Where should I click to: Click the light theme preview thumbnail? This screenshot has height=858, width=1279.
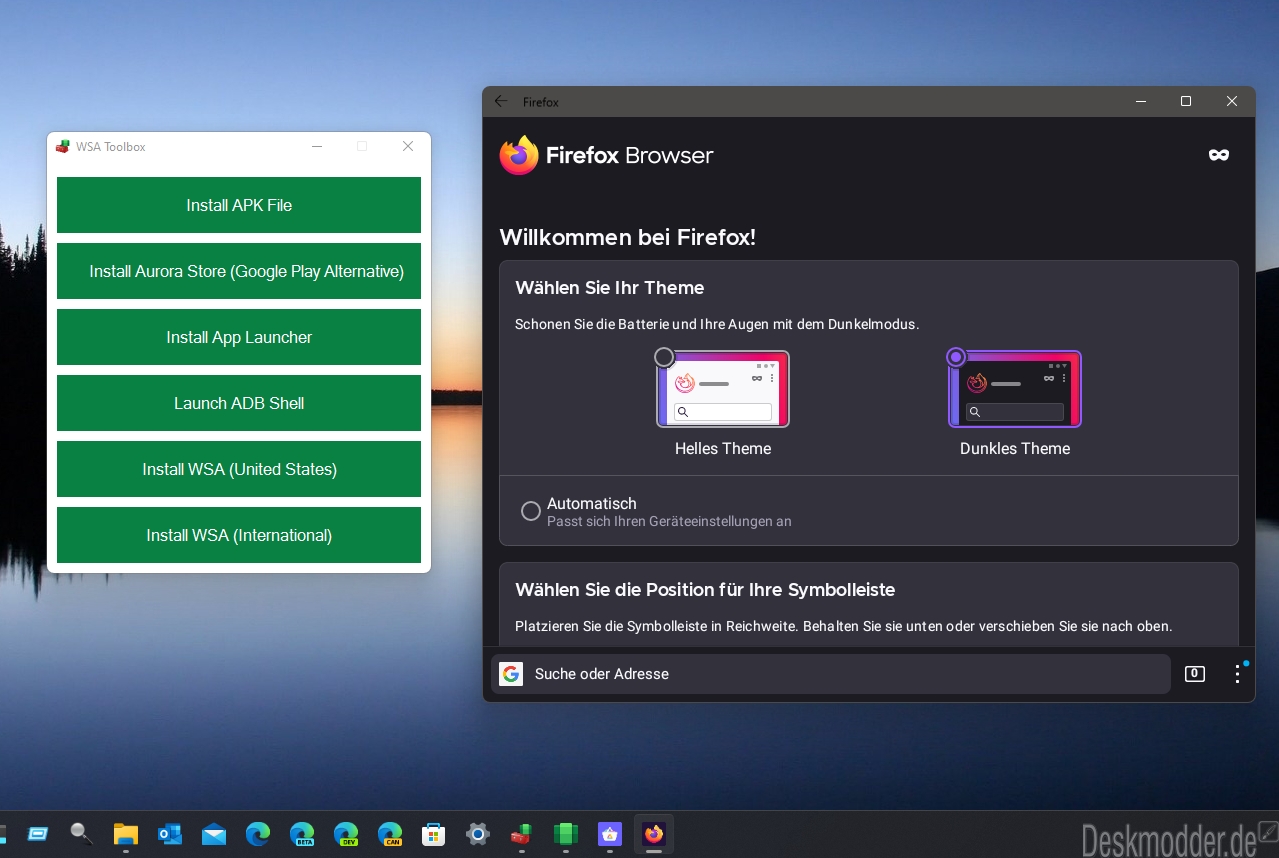pos(723,389)
